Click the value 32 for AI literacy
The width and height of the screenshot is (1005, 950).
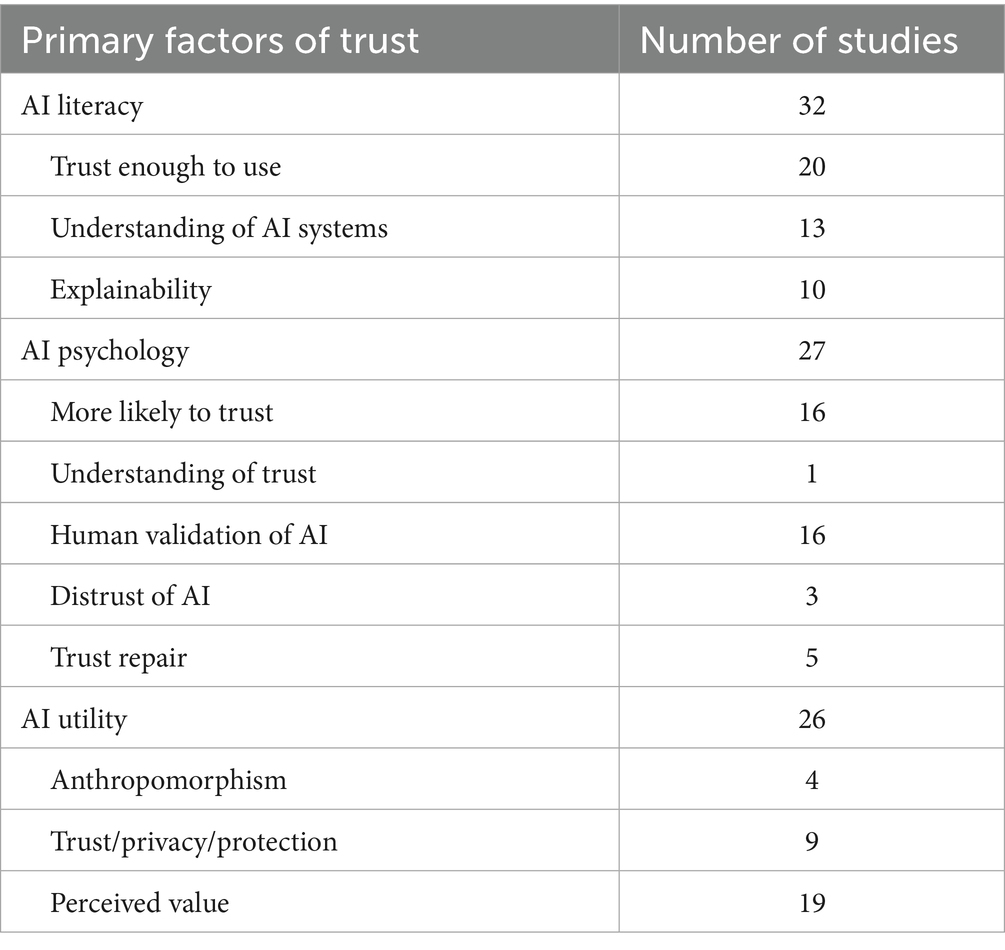point(811,105)
